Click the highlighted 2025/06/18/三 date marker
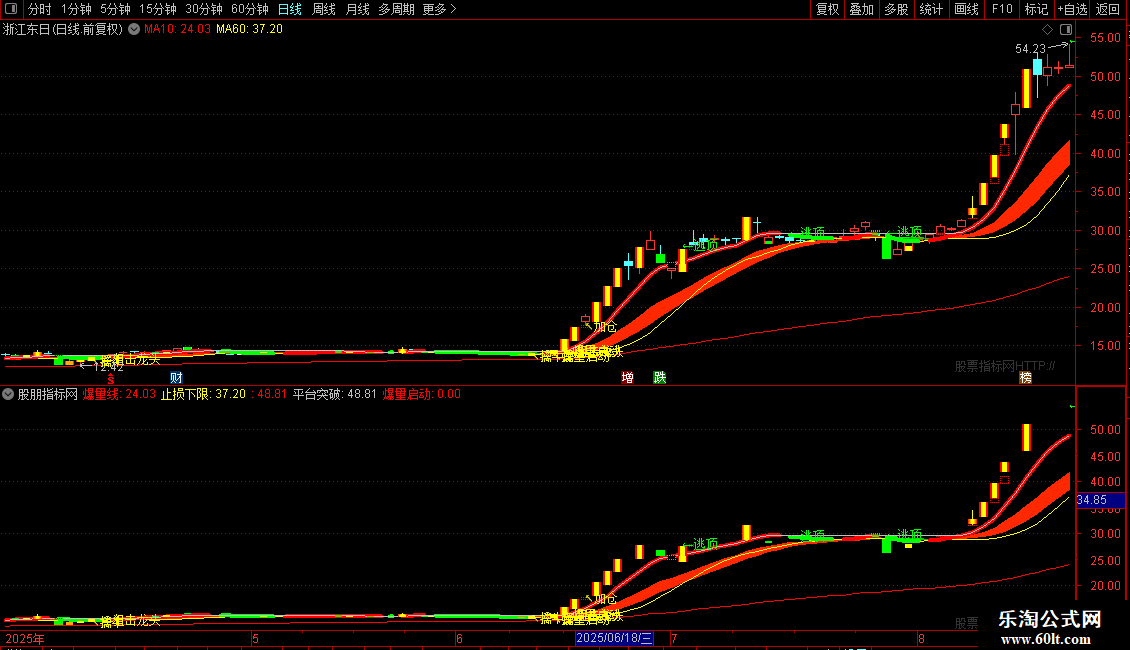Image resolution: width=1130 pixels, height=650 pixels. click(x=614, y=638)
